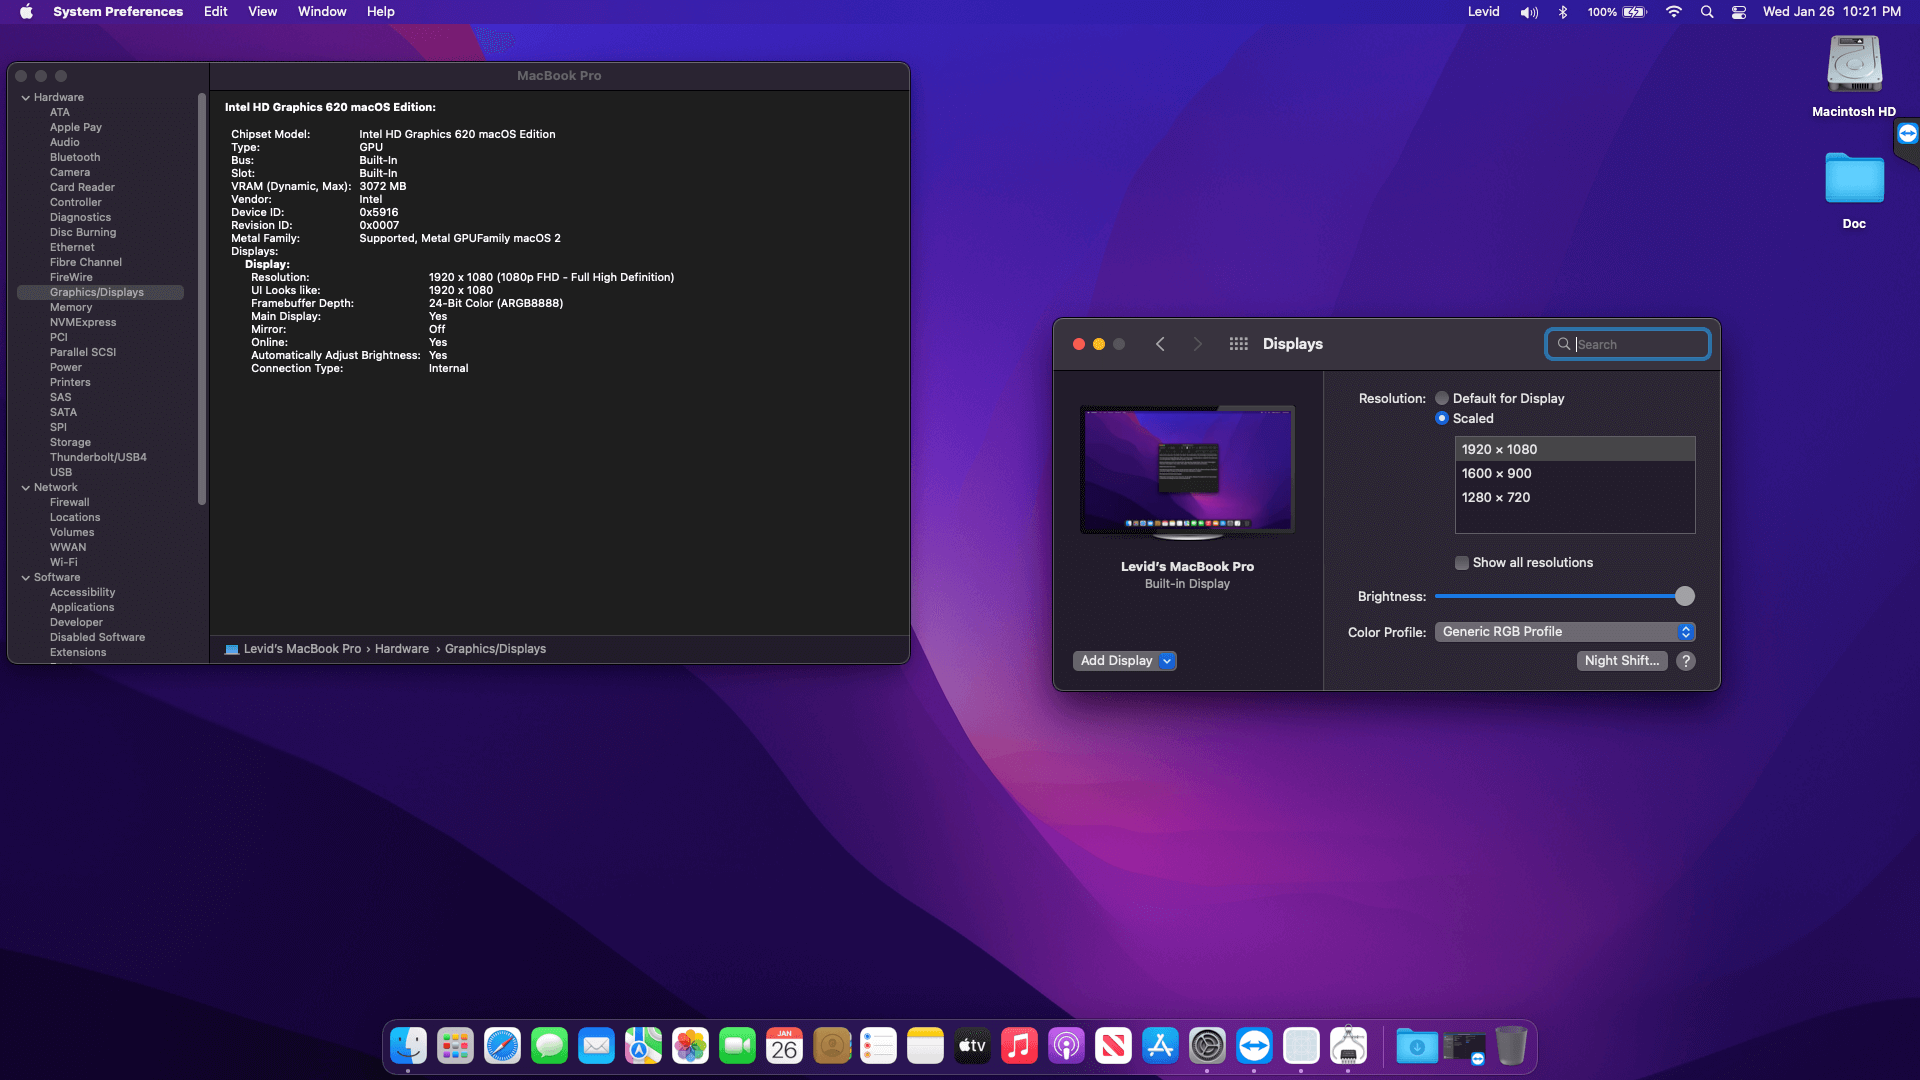Launch FaceTime from the Dock
Image resolution: width=1920 pixels, height=1080 pixels.
(x=737, y=1046)
